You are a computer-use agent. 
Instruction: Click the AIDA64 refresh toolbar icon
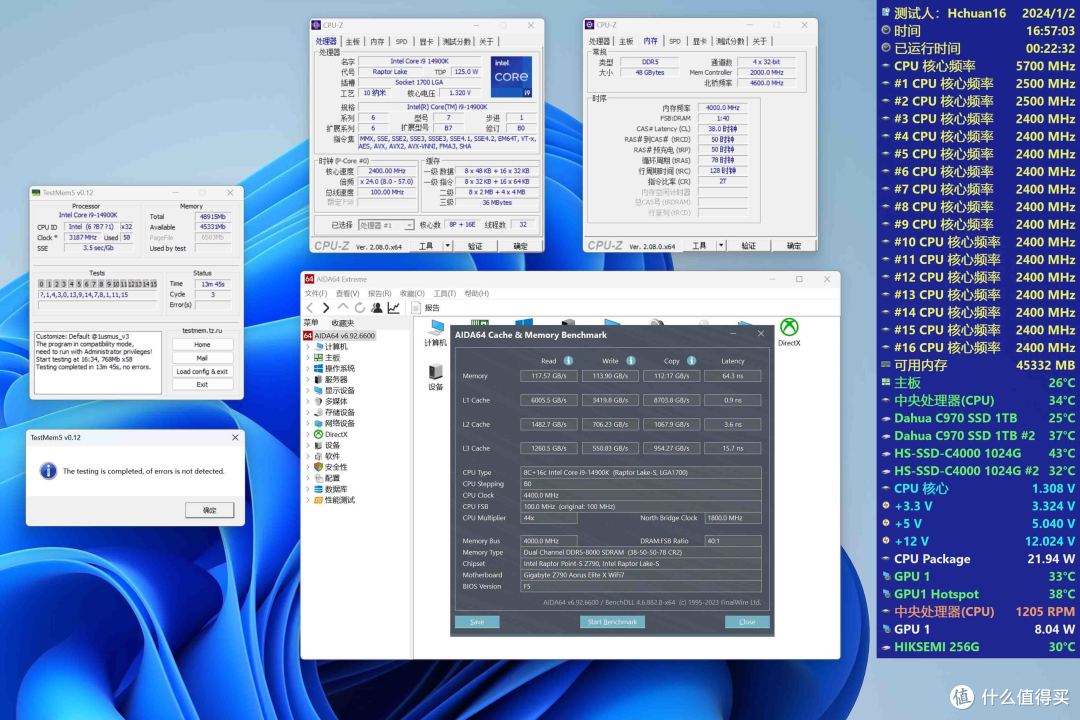click(x=360, y=308)
